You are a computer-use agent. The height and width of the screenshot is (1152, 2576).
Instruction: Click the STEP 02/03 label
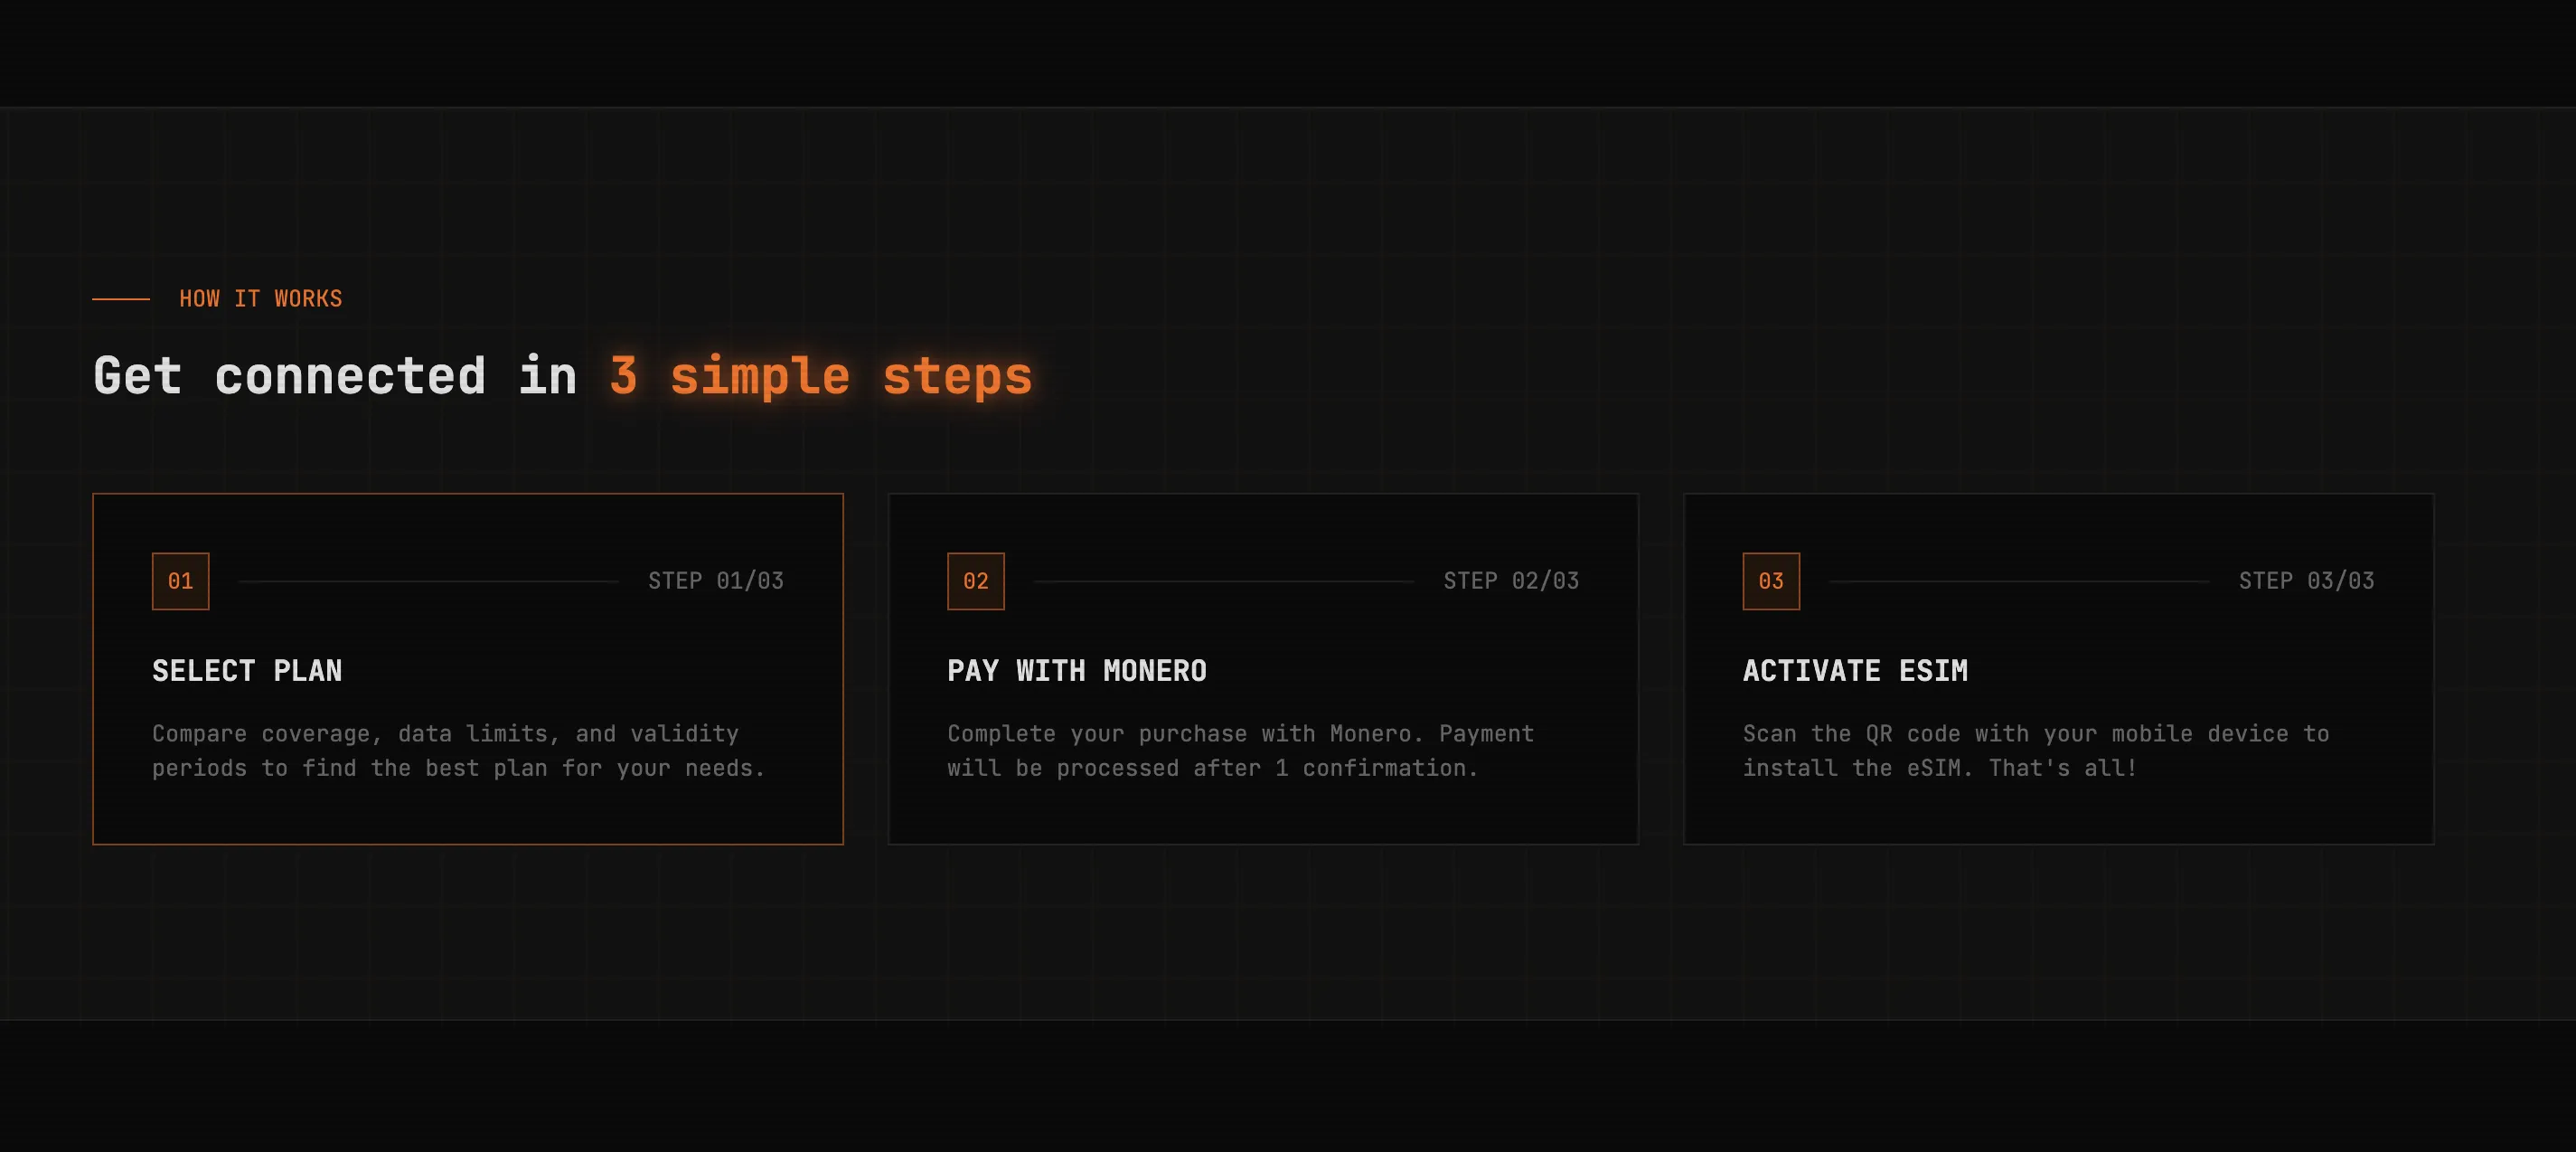click(1511, 581)
